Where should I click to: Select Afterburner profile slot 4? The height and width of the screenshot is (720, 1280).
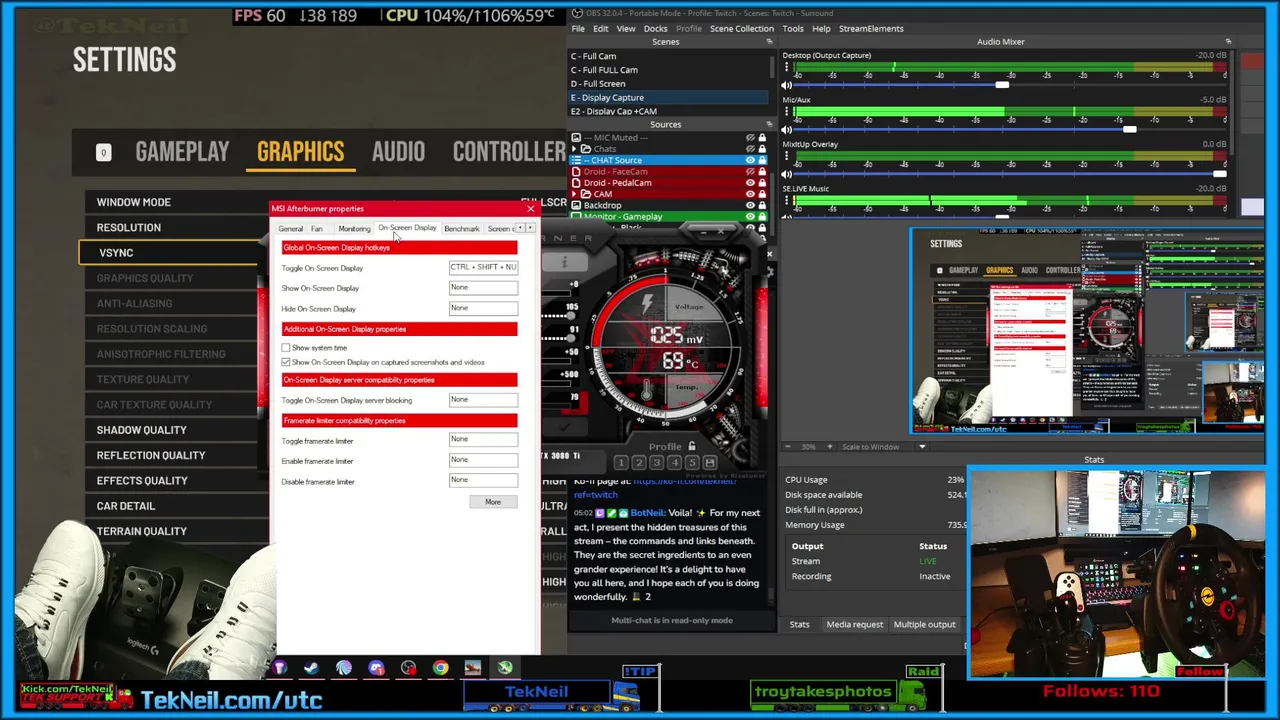(674, 463)
